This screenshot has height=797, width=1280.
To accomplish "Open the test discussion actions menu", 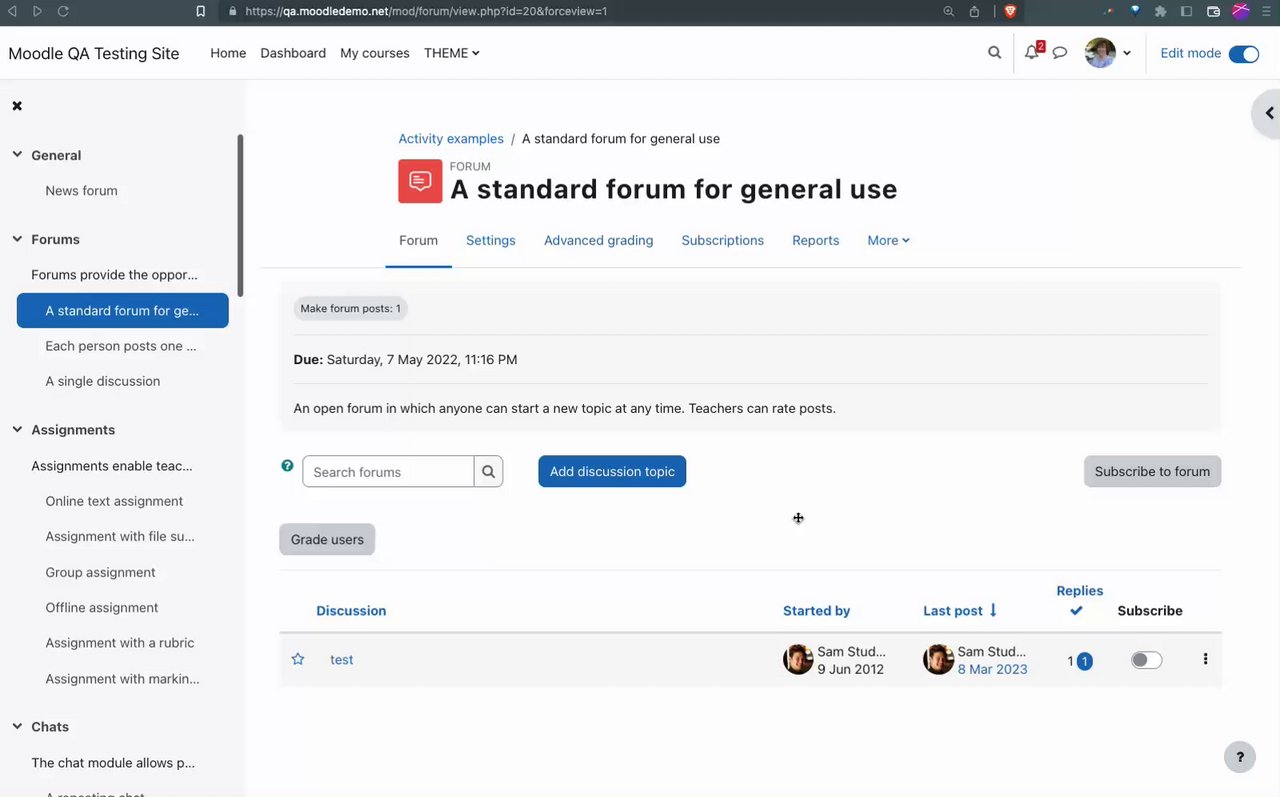I will click(1205, 659).
